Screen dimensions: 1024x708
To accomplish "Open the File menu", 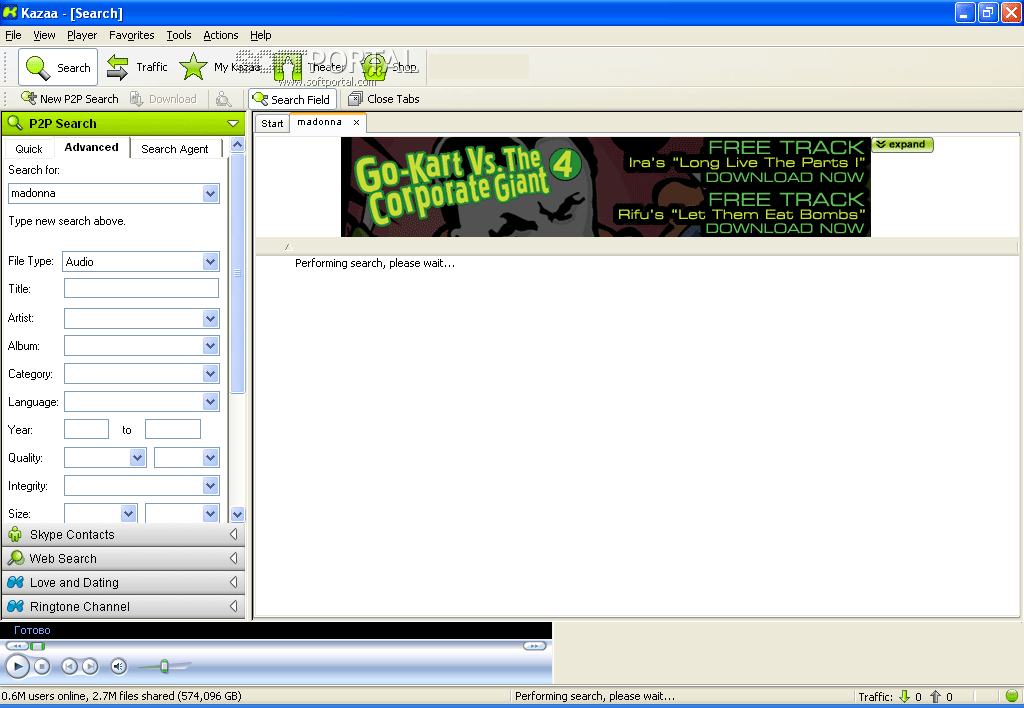I will [13, 35].
